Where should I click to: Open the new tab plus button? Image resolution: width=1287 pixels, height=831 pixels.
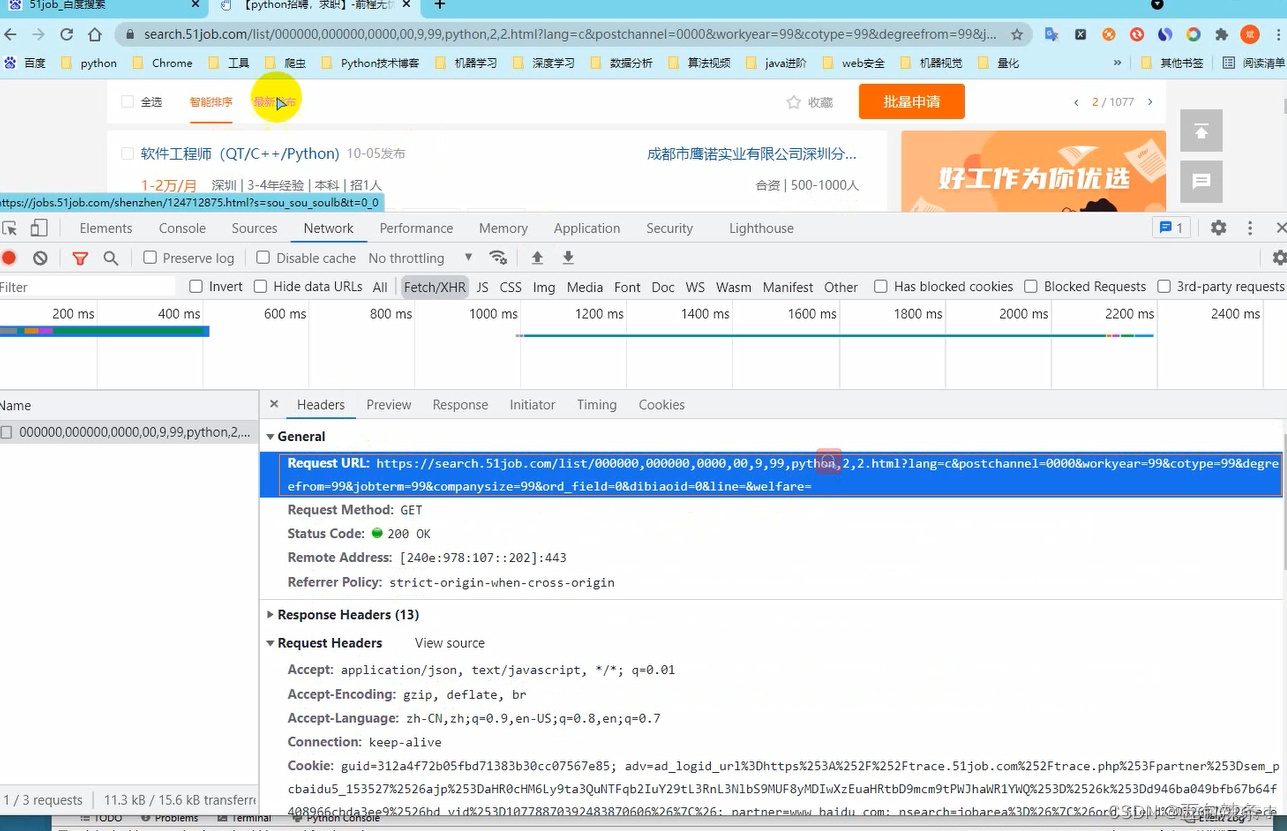(439, 5)
